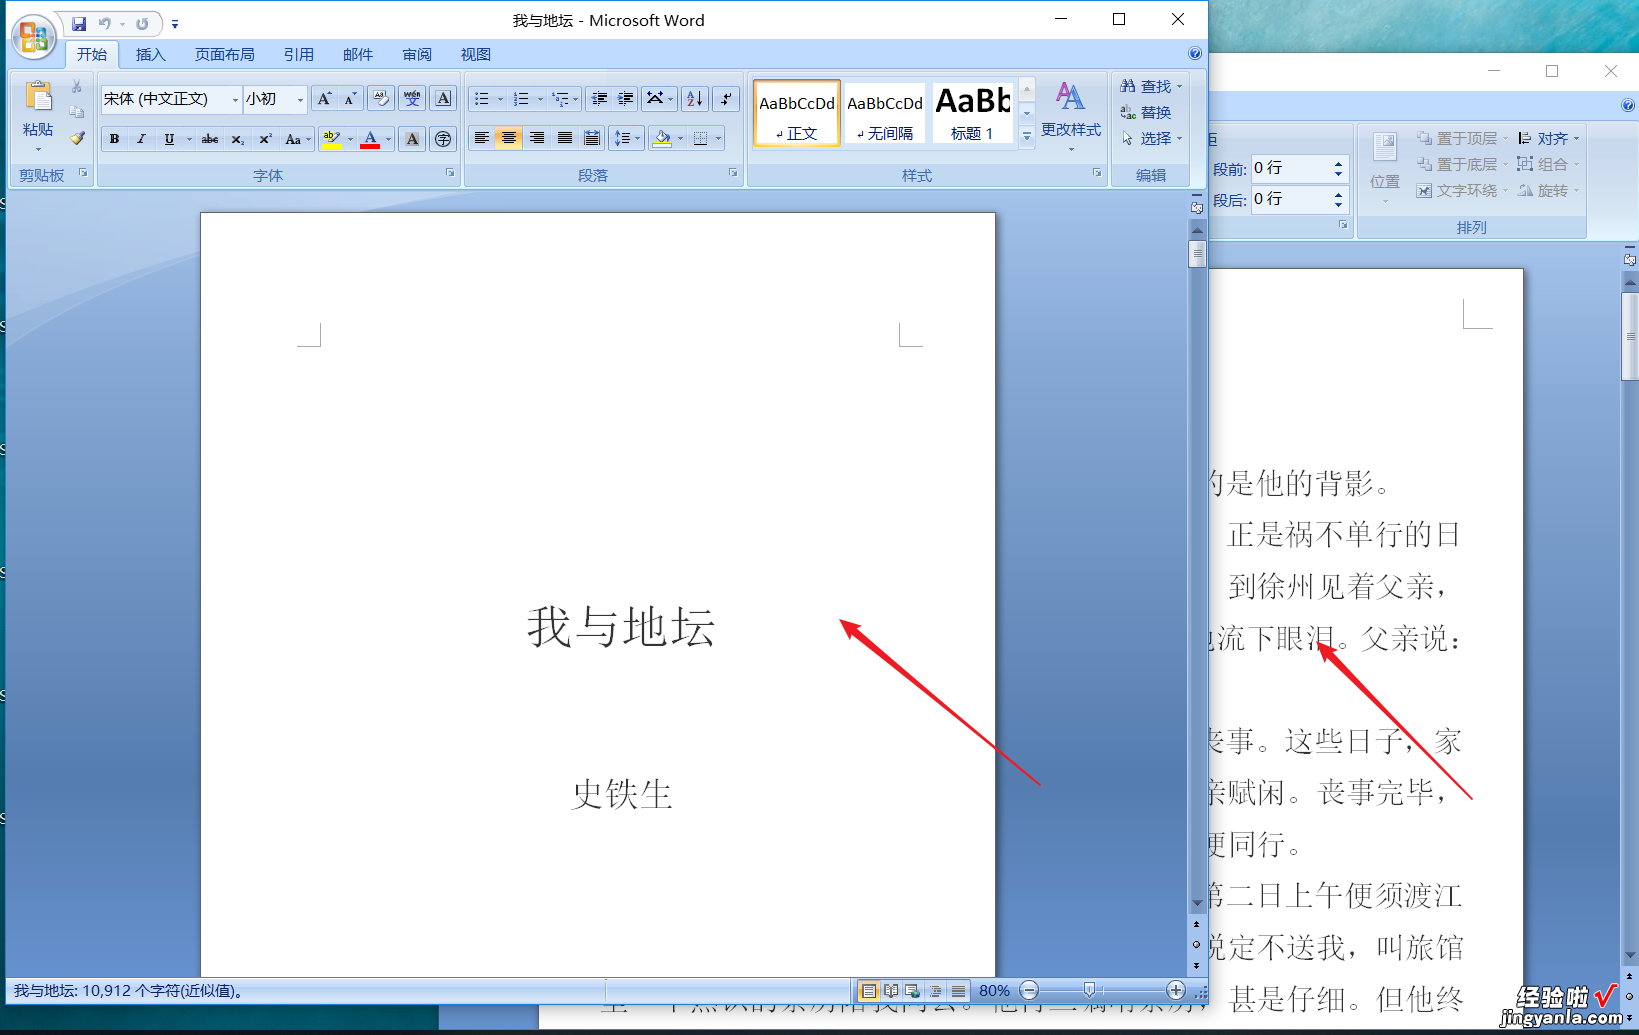1639x1035 pixels.
Task: Toggle Bold formatting
Action: (x=114, y=139)
